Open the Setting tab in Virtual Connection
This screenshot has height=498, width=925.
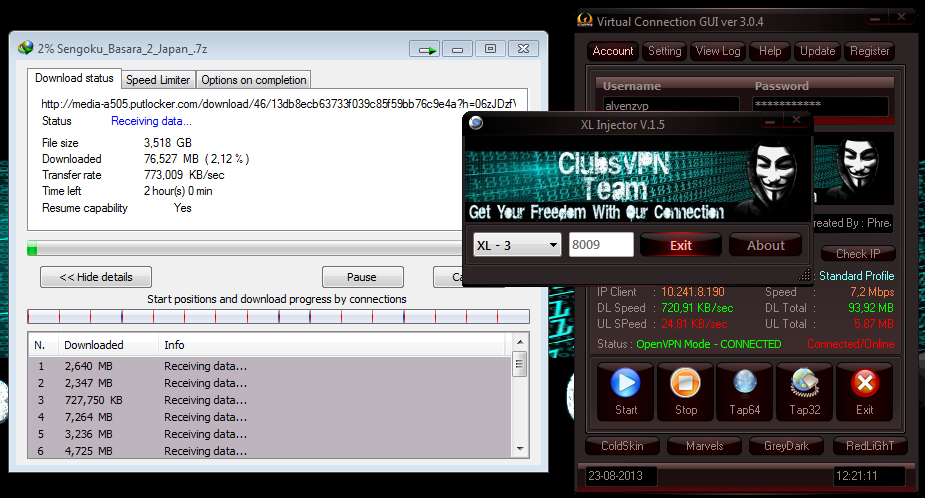coord(665,51)
